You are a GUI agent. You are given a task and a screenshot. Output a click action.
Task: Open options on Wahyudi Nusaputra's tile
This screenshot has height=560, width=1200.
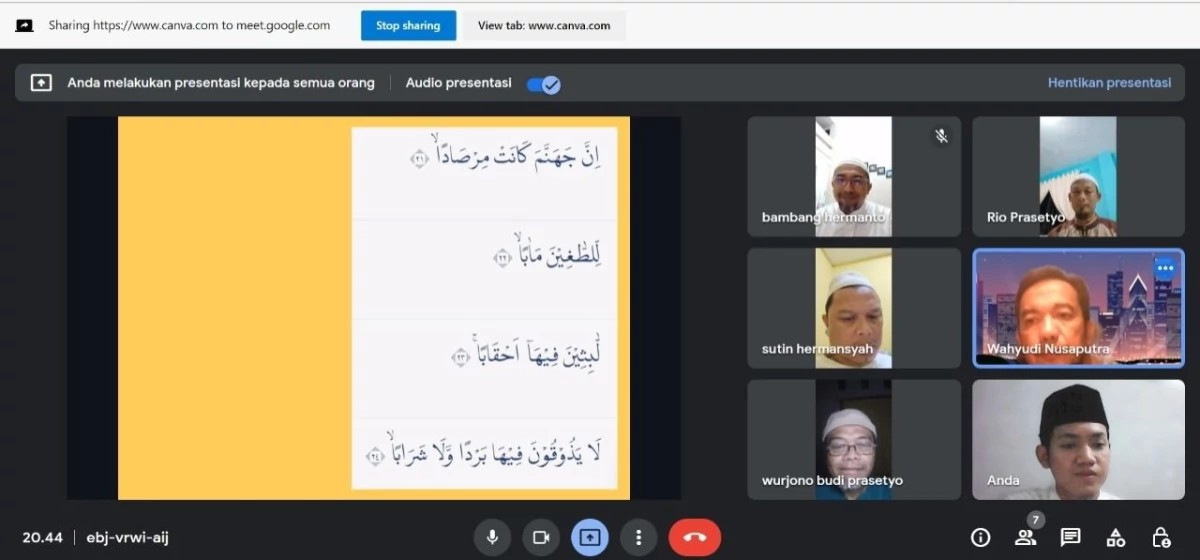1164,268
